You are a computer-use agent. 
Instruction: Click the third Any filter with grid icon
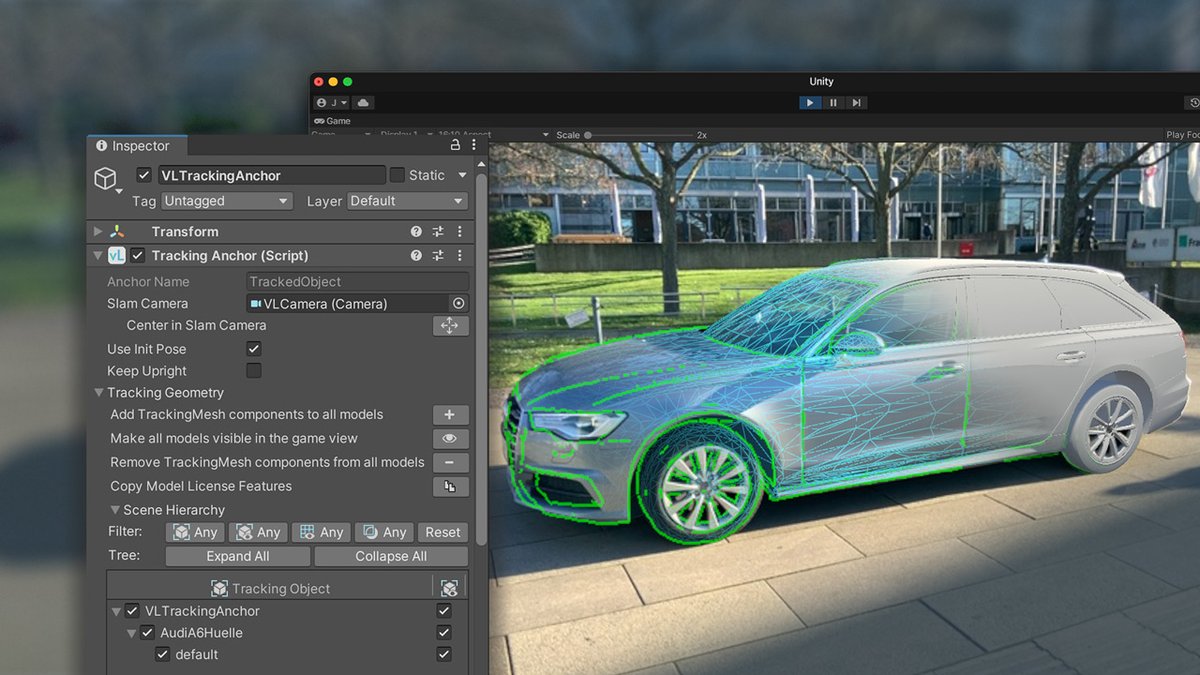(x=322, y=532)
